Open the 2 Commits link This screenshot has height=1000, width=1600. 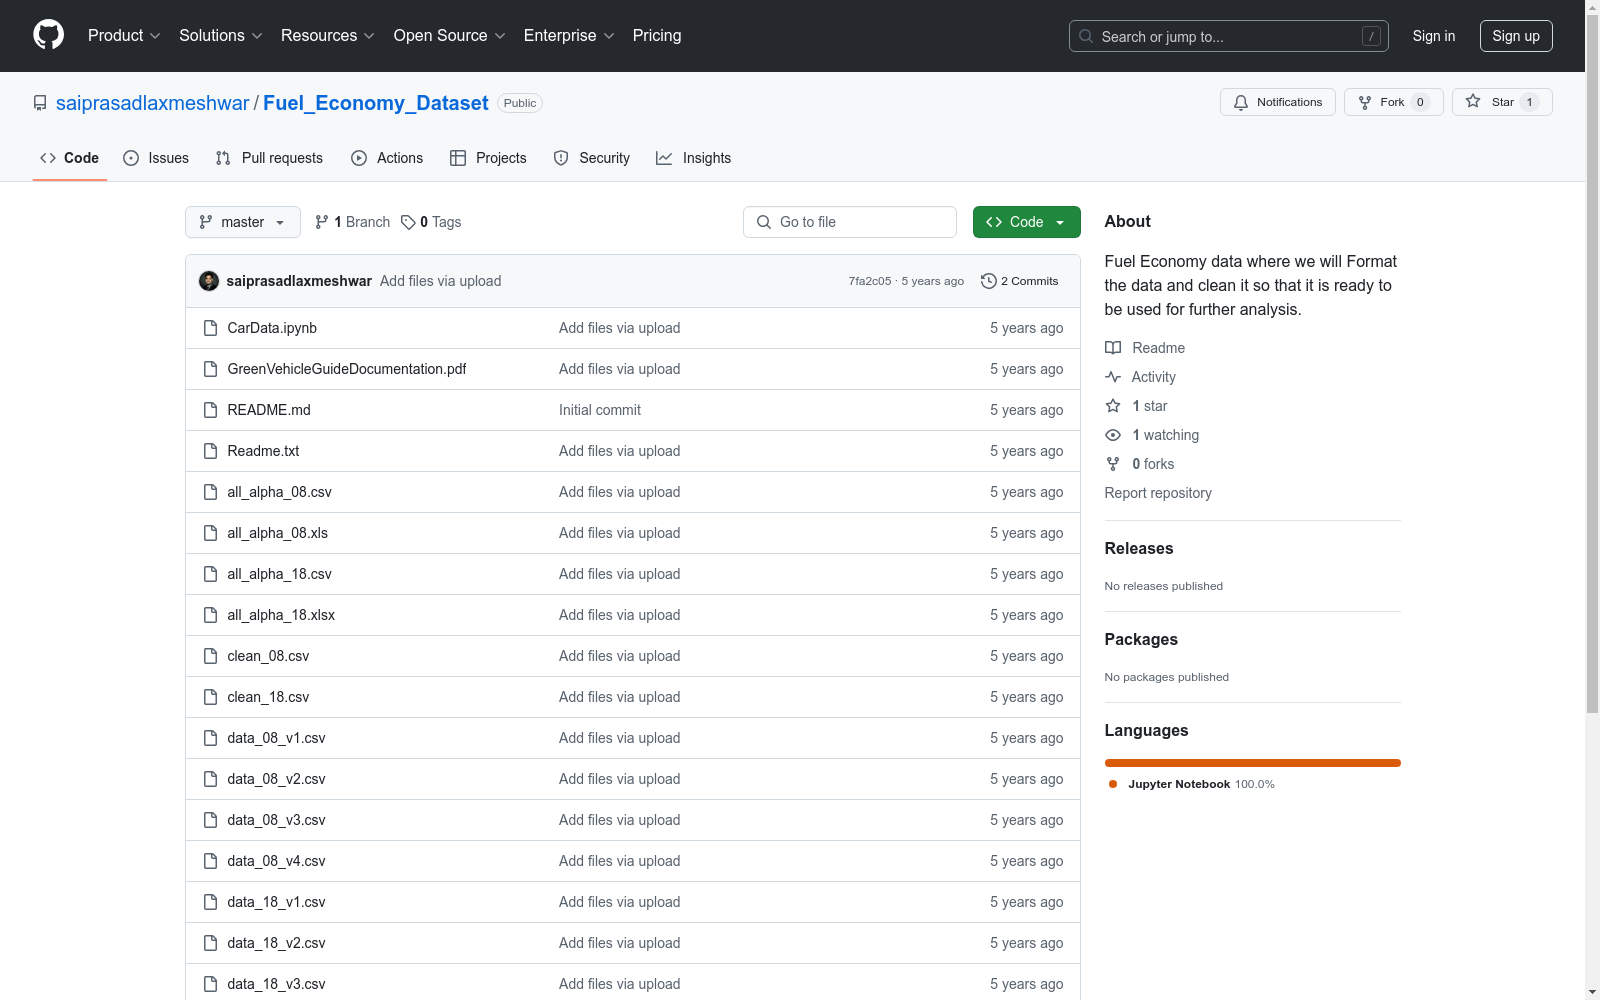(x=1020, y=281)
